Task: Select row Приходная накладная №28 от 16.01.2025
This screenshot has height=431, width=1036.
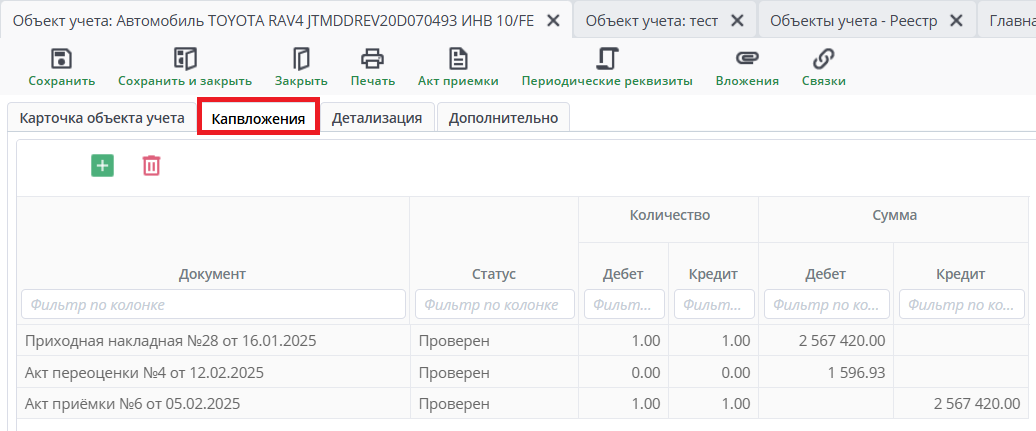Action: pos(170,341)
